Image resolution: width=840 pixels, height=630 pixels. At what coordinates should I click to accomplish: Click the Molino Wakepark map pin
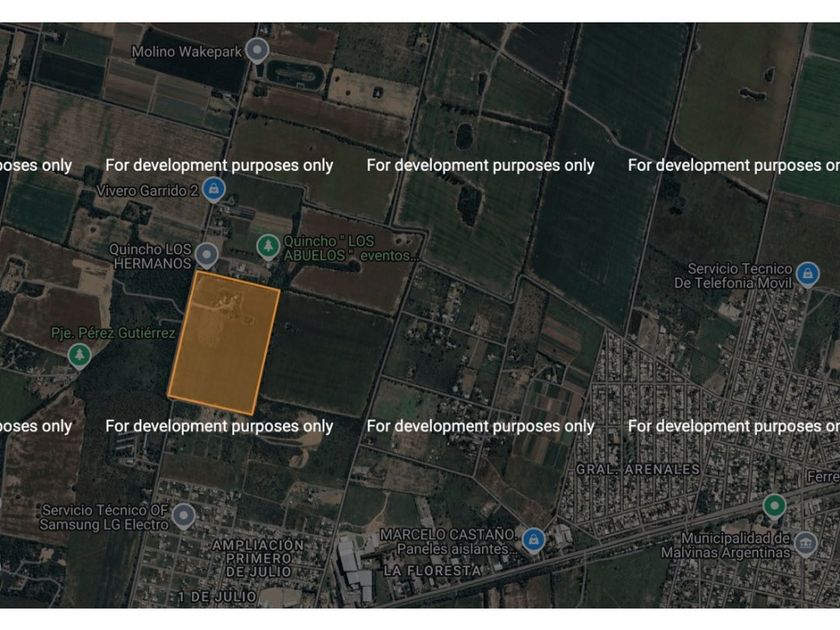click(257, 51)
